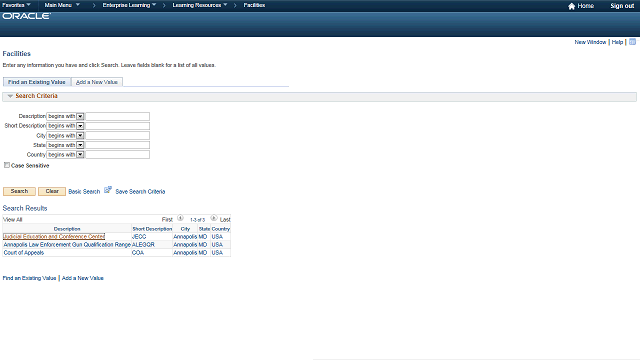
Task: Click the Search button
Action: [x=19, y=191]
